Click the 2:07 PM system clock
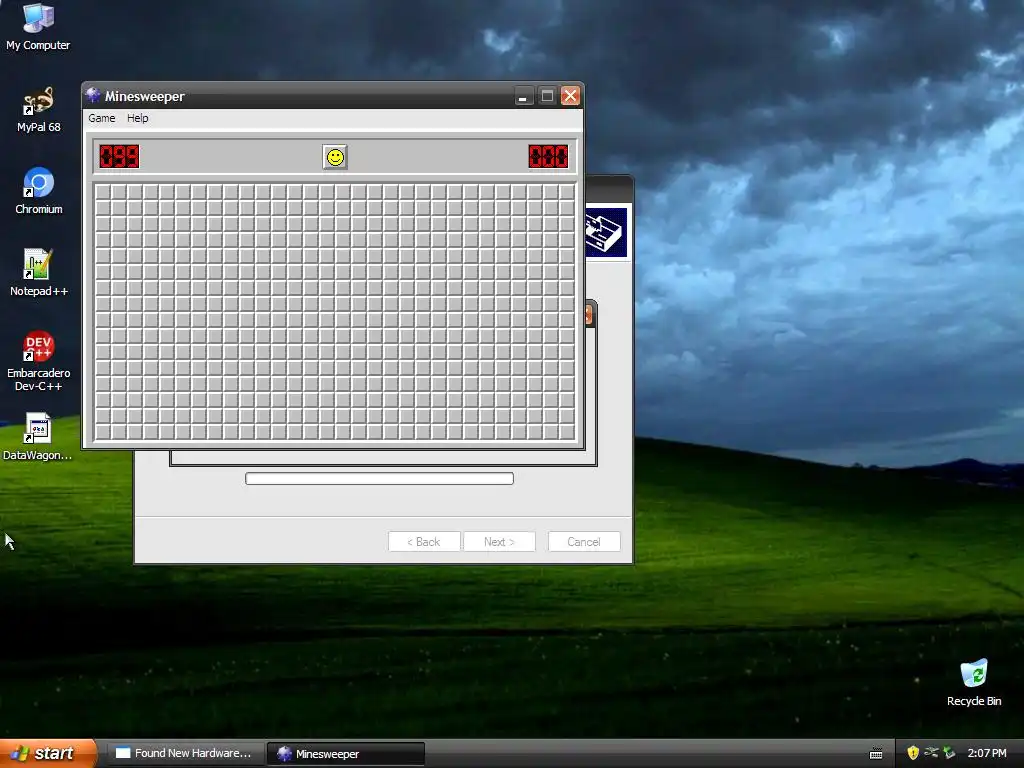The width and height of the screenshot is (1024, 768). pyautogui.click(x=987, y=753)
